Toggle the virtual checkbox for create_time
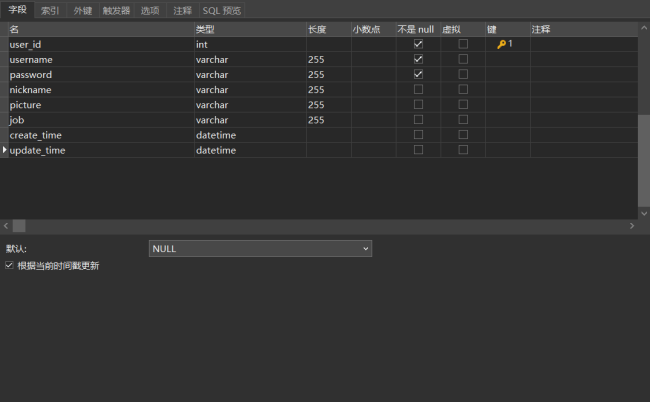 point(463,135)
